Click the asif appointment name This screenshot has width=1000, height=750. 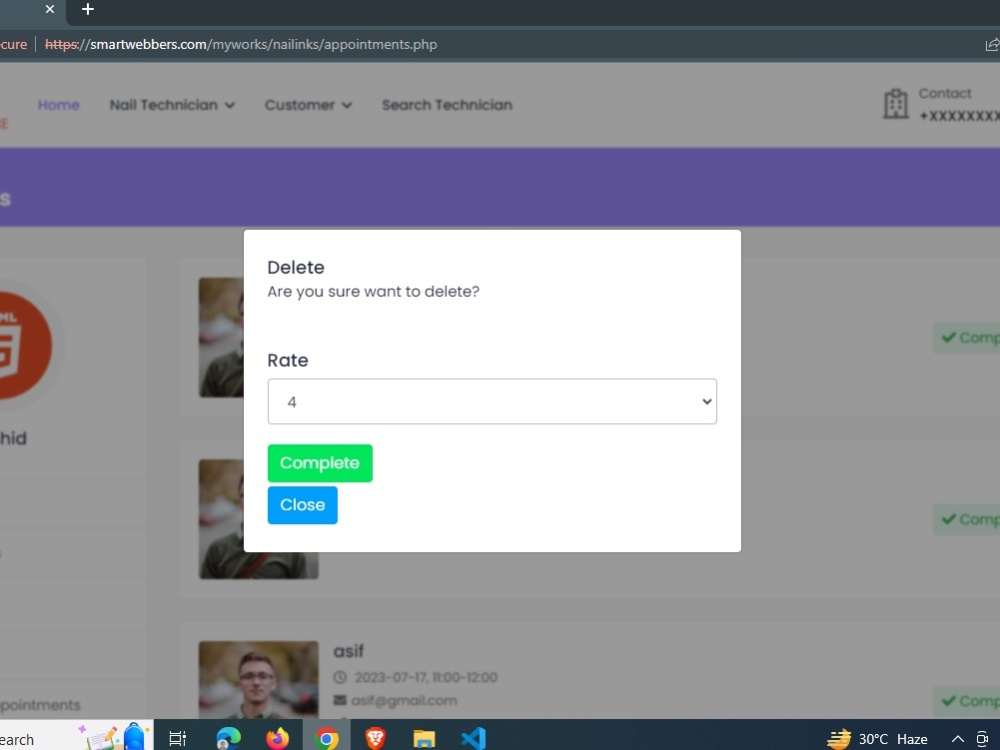pyautogui.click(x=348, y=651)
